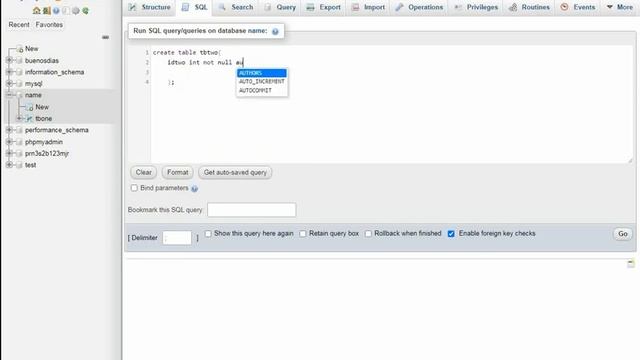Click 'Get auto-saved query' button
Image resolution: width=640 pixels, height=360 pixels.
pyautogui.click(x=235, y=172)
